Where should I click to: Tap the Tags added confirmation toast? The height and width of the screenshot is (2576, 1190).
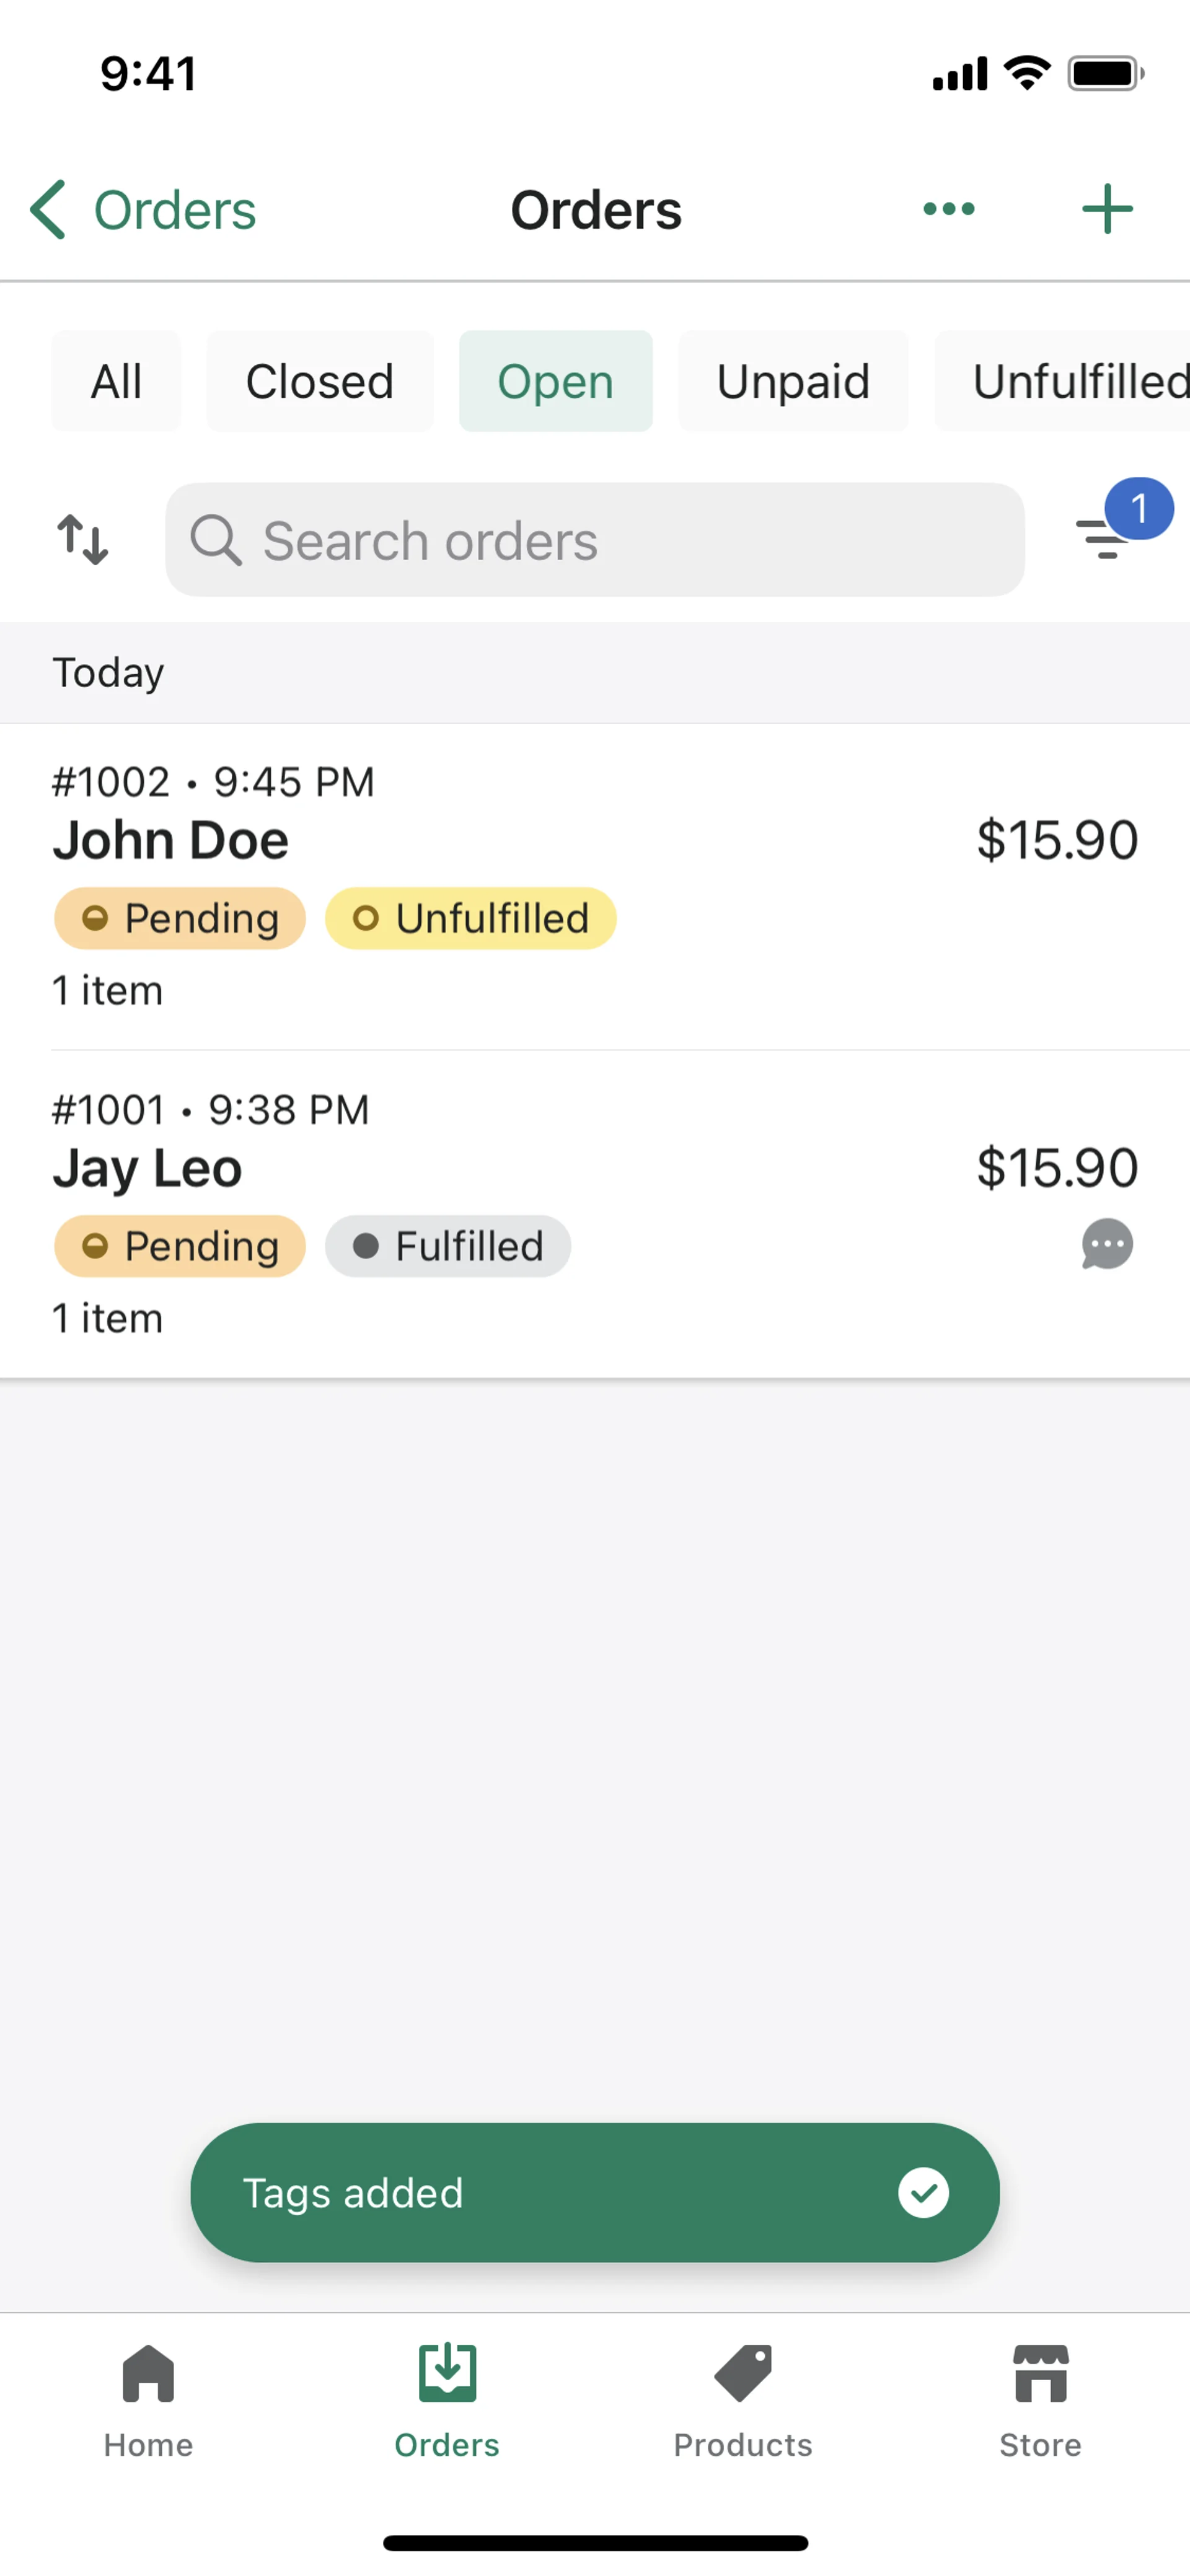[595, 2192]
